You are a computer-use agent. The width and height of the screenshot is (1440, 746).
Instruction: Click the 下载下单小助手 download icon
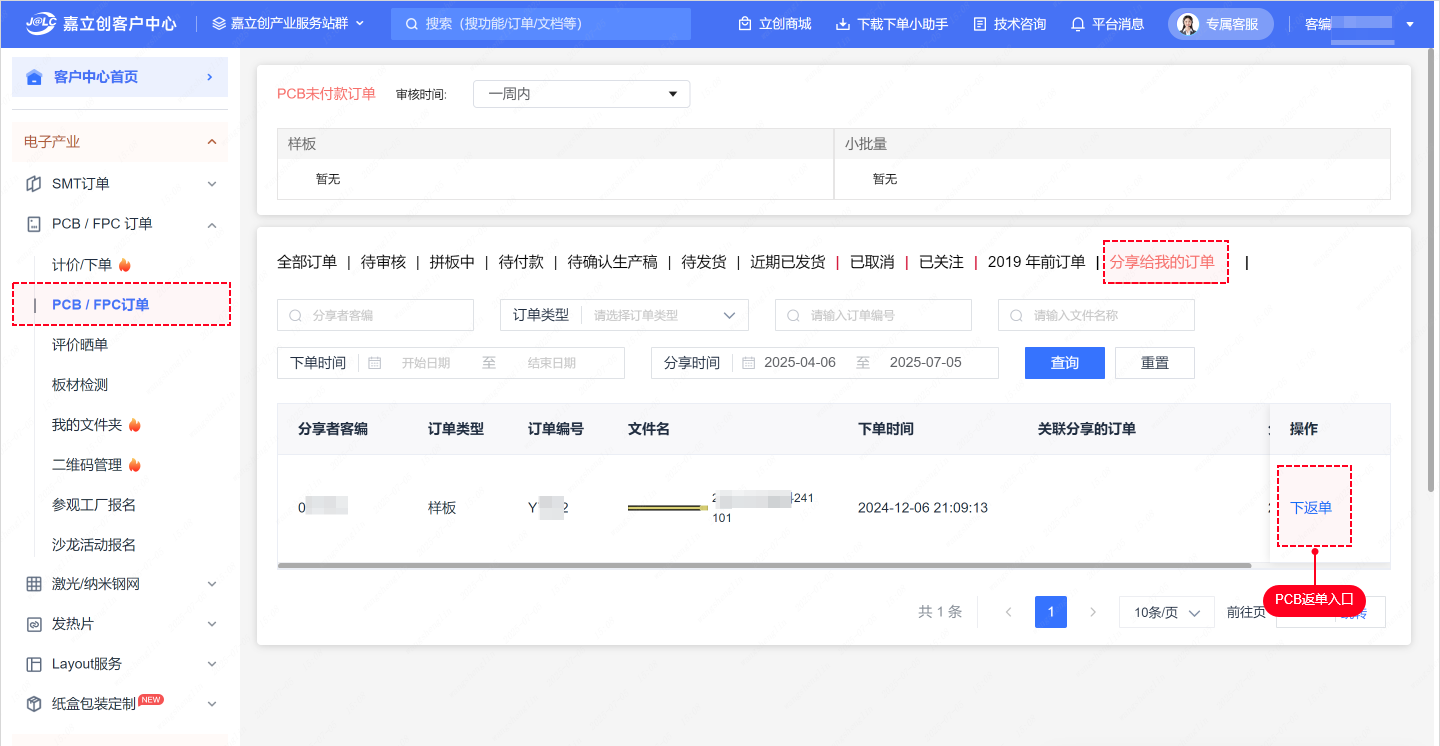click(x=842, y=24)
